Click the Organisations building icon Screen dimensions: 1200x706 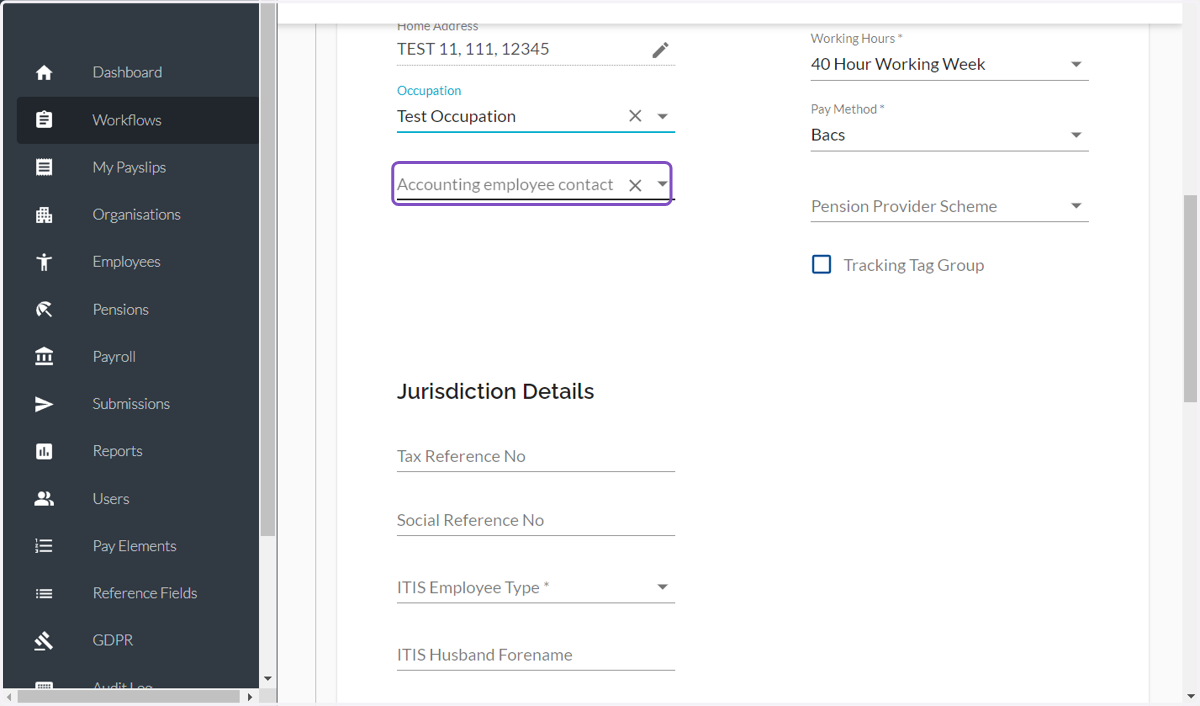tap(44, 215)
